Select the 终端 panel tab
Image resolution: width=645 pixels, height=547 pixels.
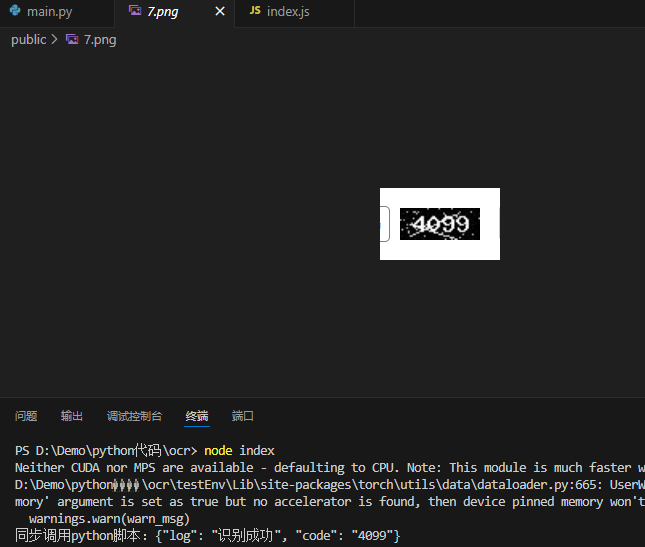coord(197,416)
